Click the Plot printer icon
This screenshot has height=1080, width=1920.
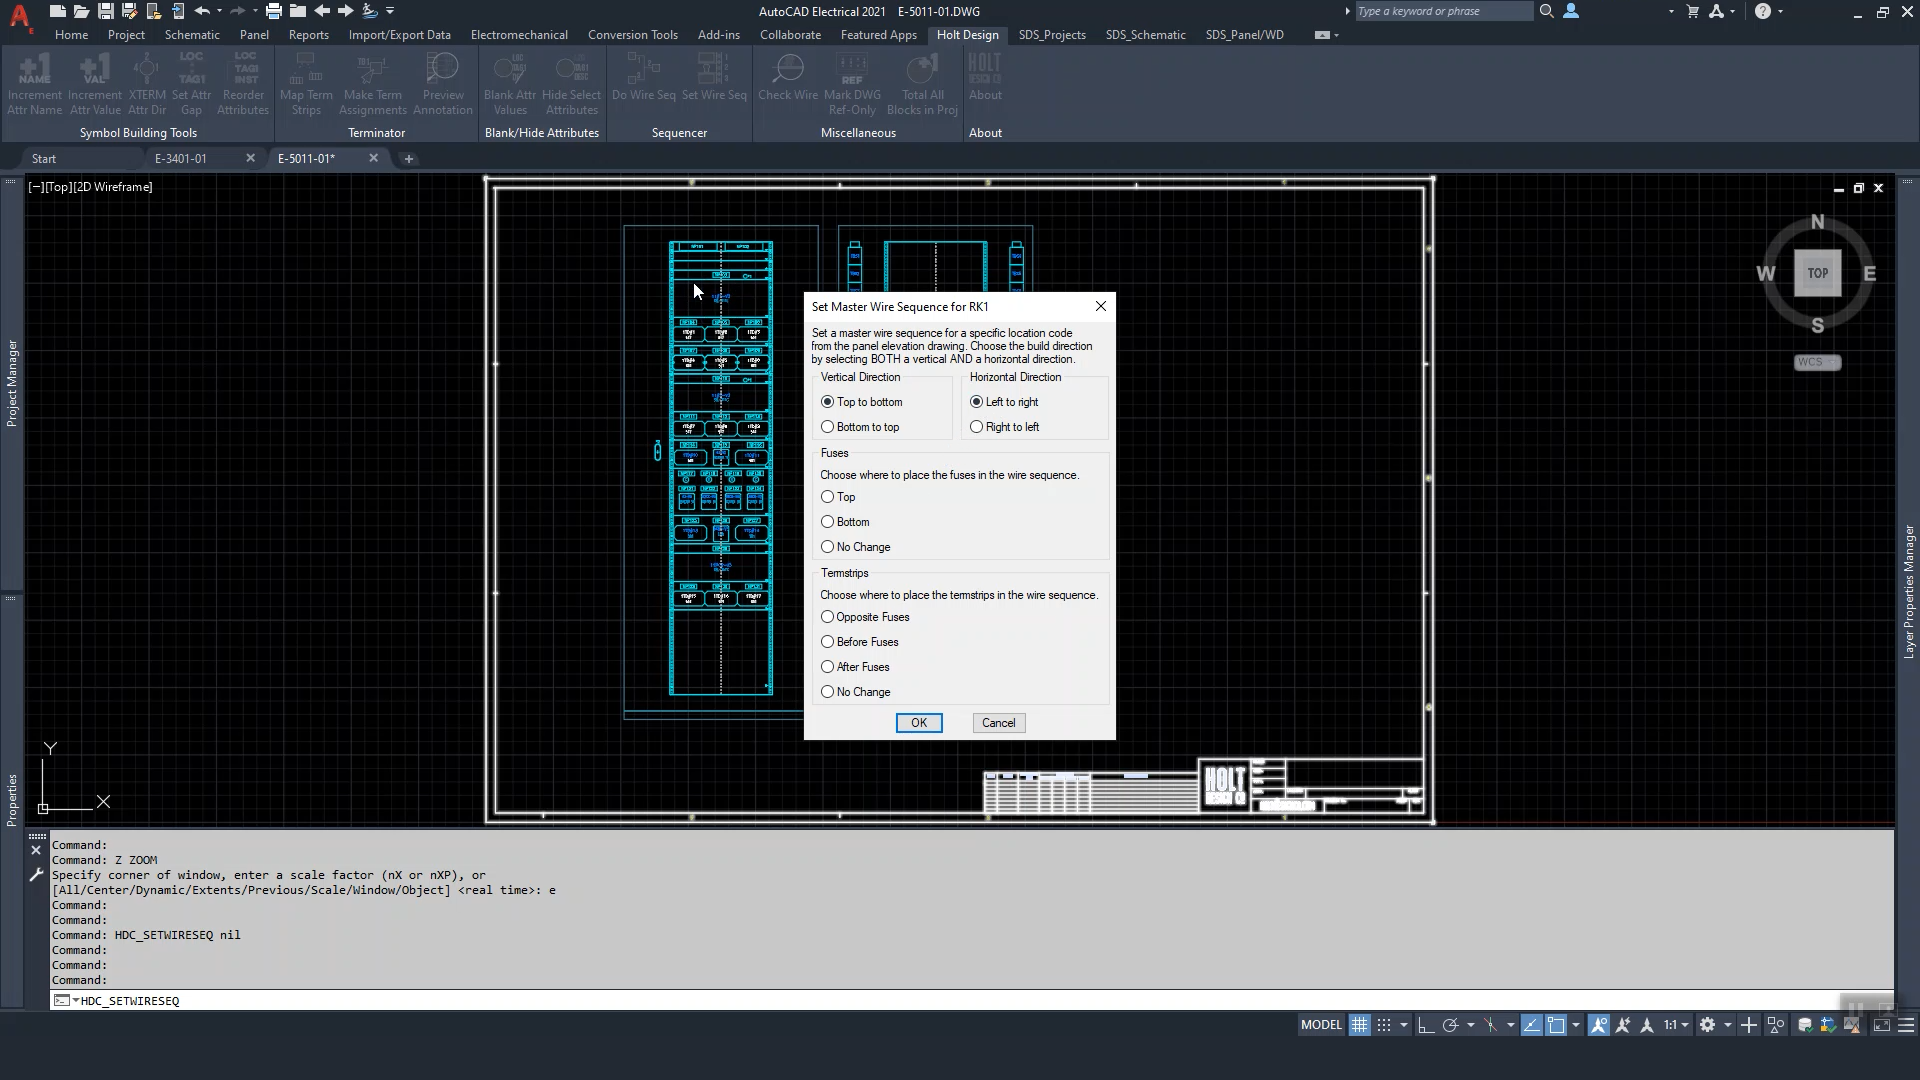coord(273,11)
